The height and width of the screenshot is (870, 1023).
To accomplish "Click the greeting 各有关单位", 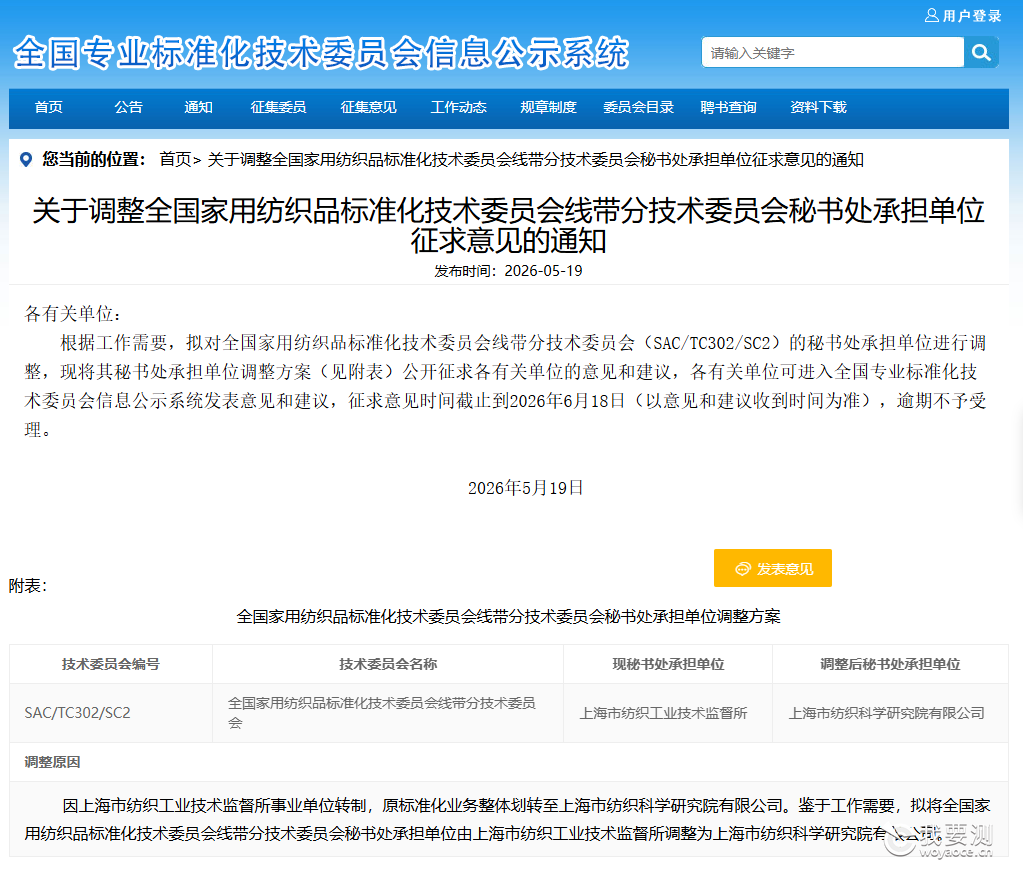I will (x=72, y=314).
